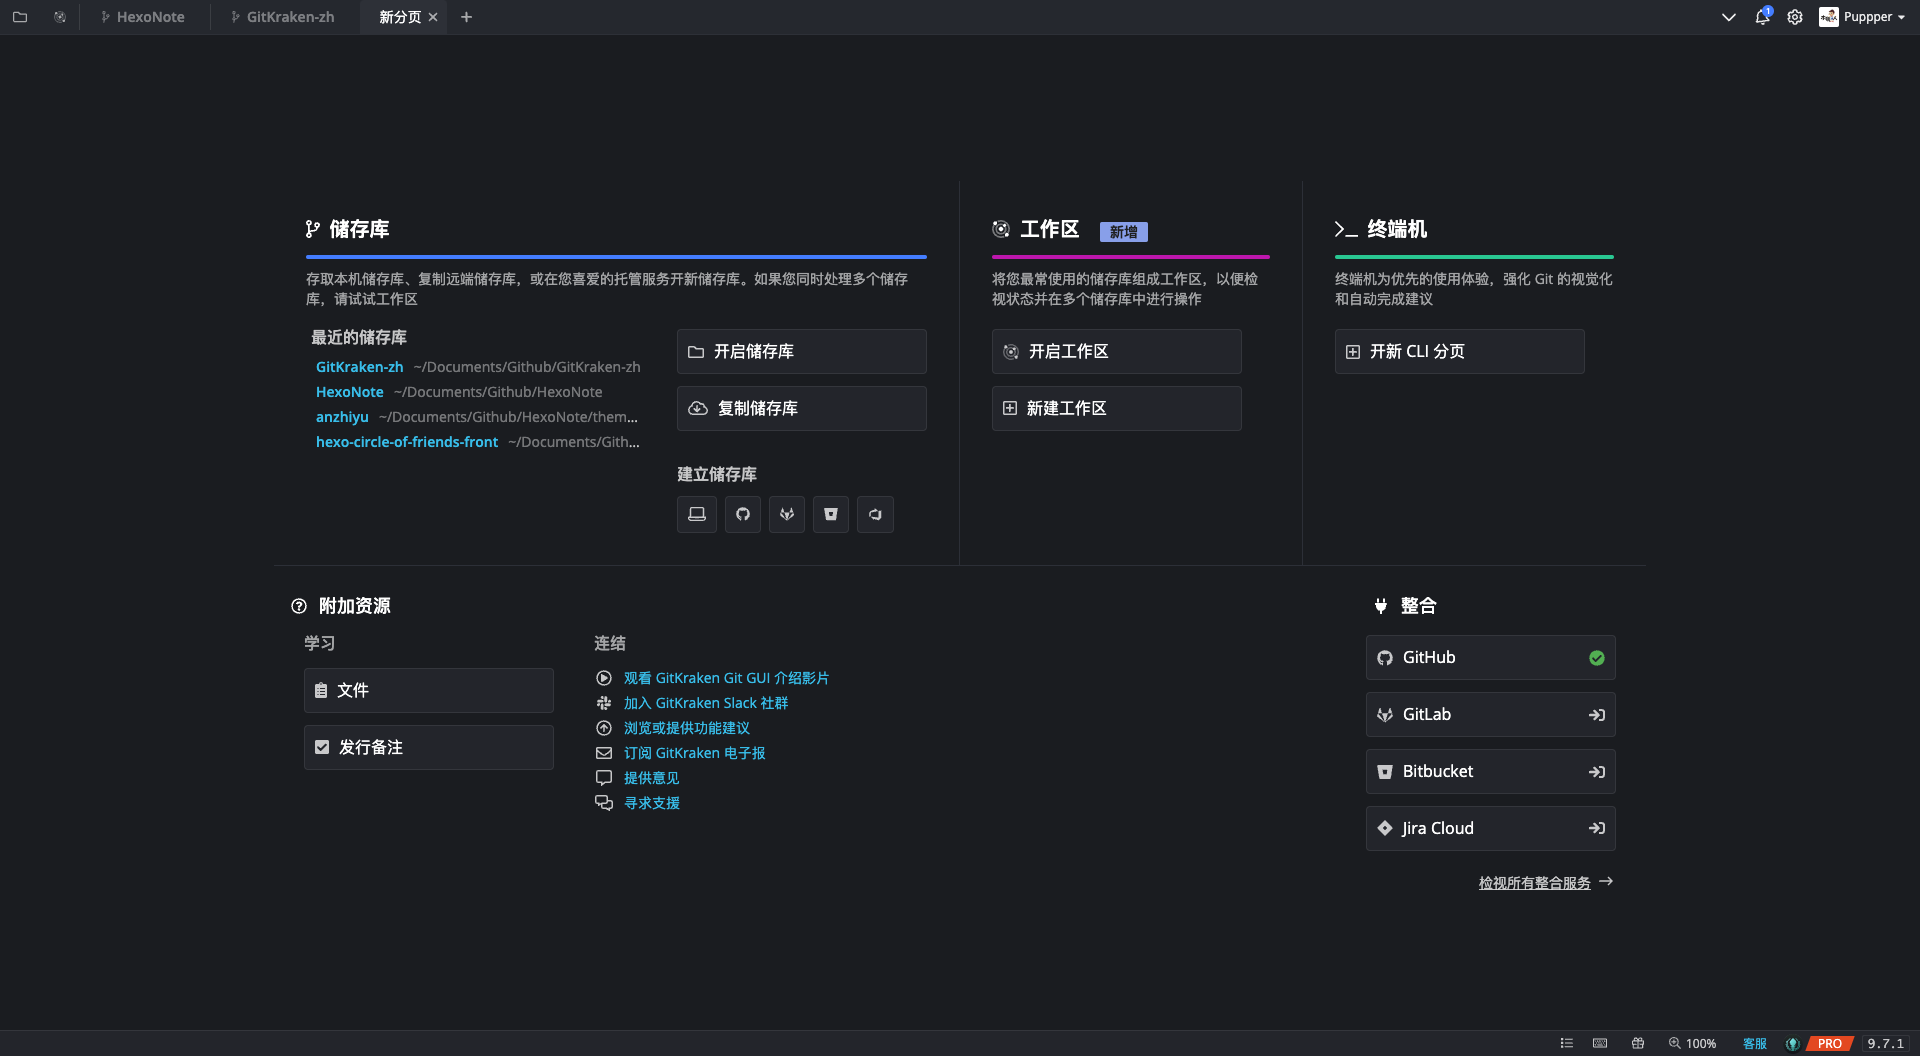
Task: Connect the GitLab integration
Action: (1491, 715)
